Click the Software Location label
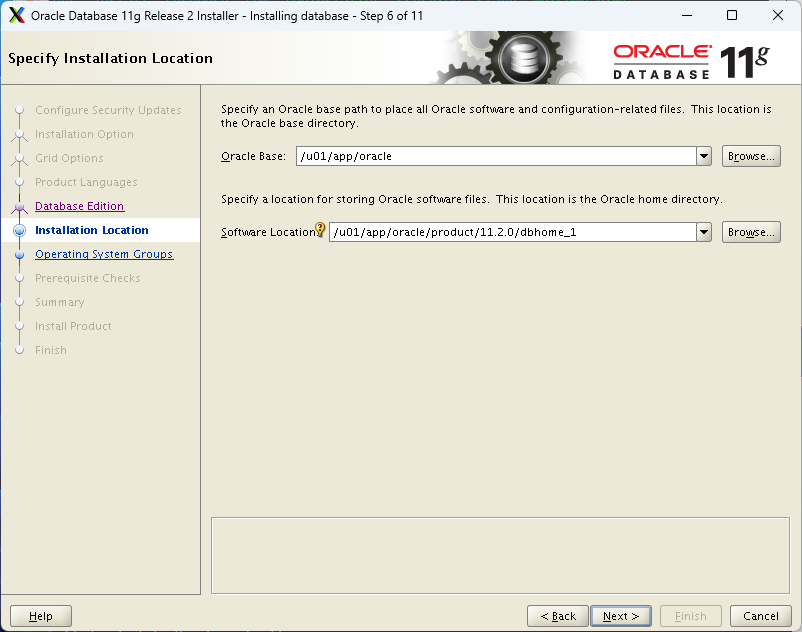This screenshot has width=802, height=632. pos(269,232)
